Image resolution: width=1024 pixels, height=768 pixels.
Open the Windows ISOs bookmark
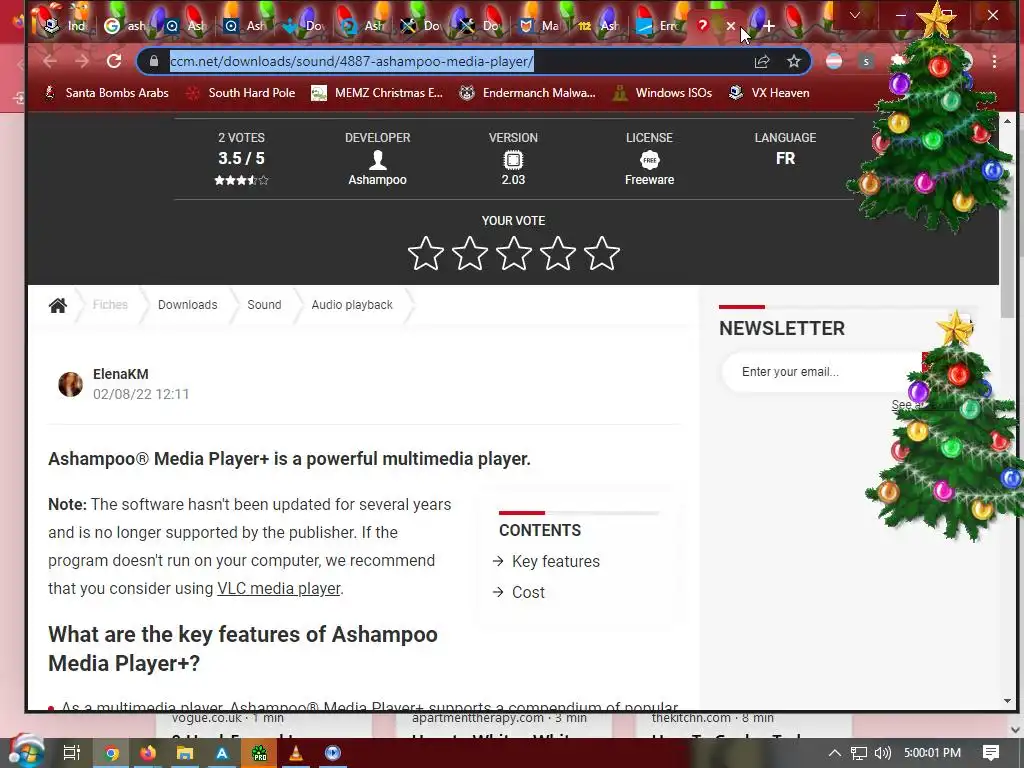tap(662, 93)
